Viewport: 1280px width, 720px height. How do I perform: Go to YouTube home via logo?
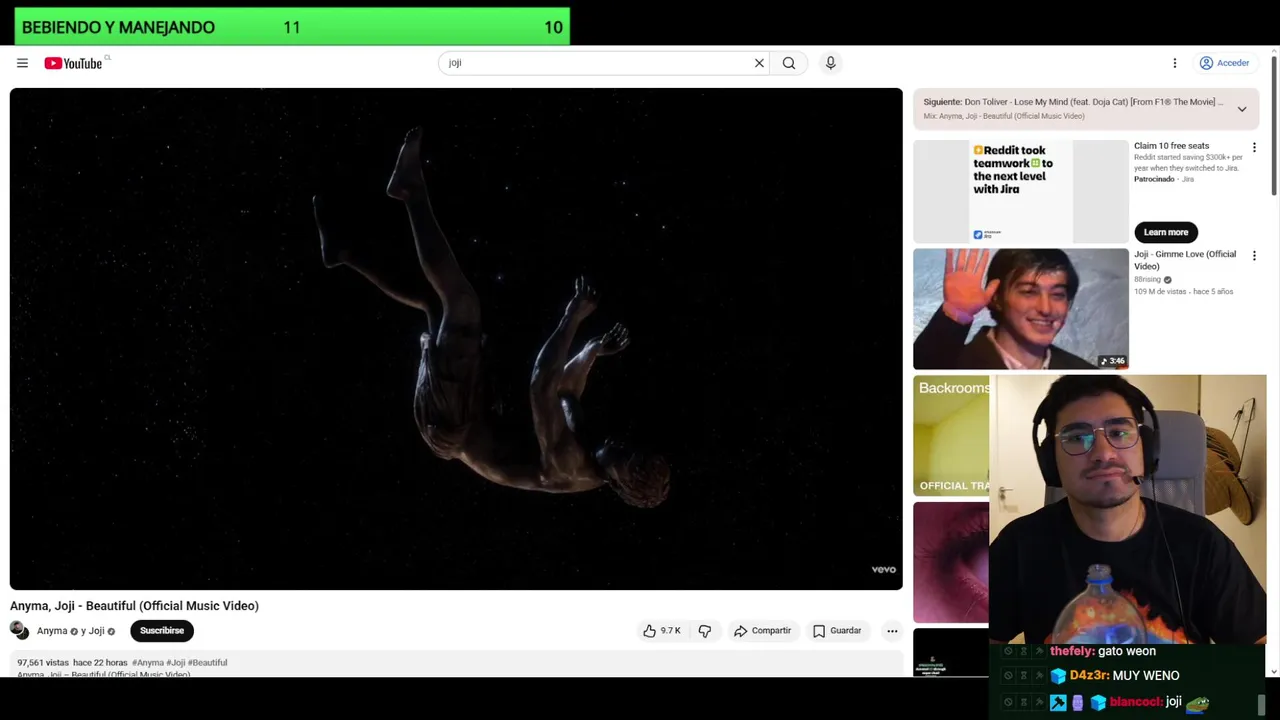[73, 63]
